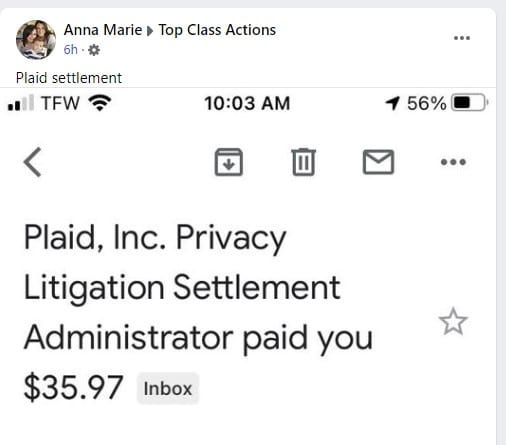Click the post privacy gear icon
The image size is (506, 445).
[x=94, y=50]
